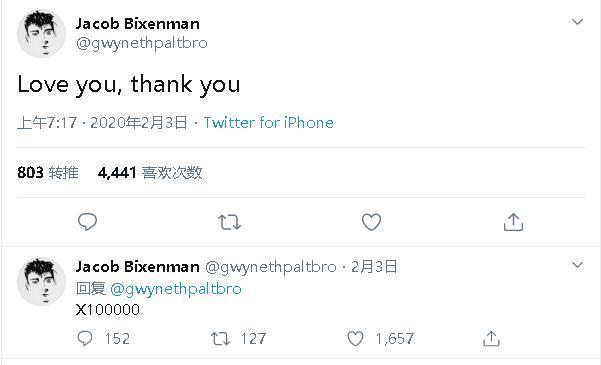This screenshot has width=601, height=365.
Task: Retweet the main tweet via its action-bar icon
Action: [229, 222]
